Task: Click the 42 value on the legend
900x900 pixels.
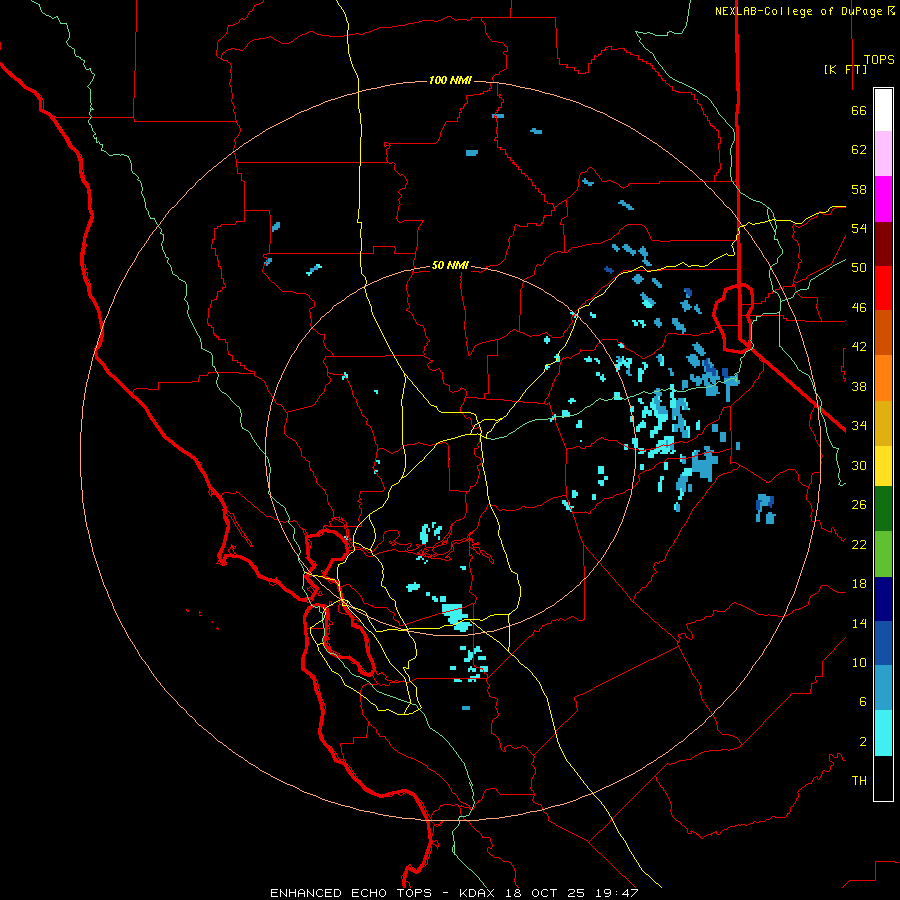Action: (x=859, y=347)
